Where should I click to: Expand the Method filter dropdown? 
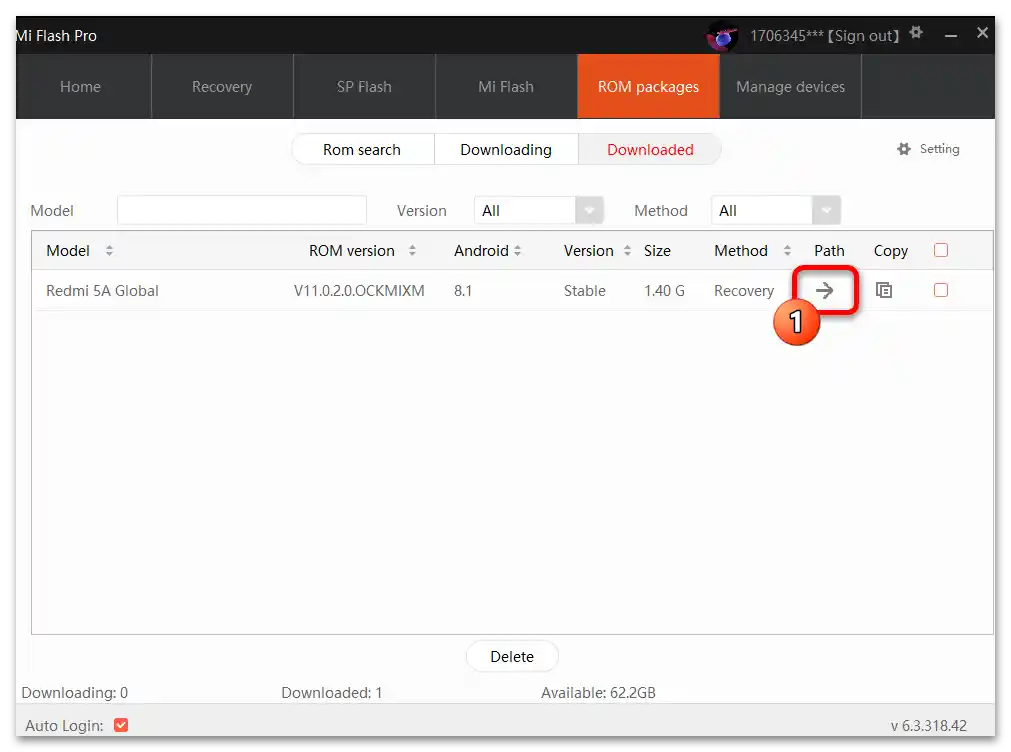[x=826, y=210]
